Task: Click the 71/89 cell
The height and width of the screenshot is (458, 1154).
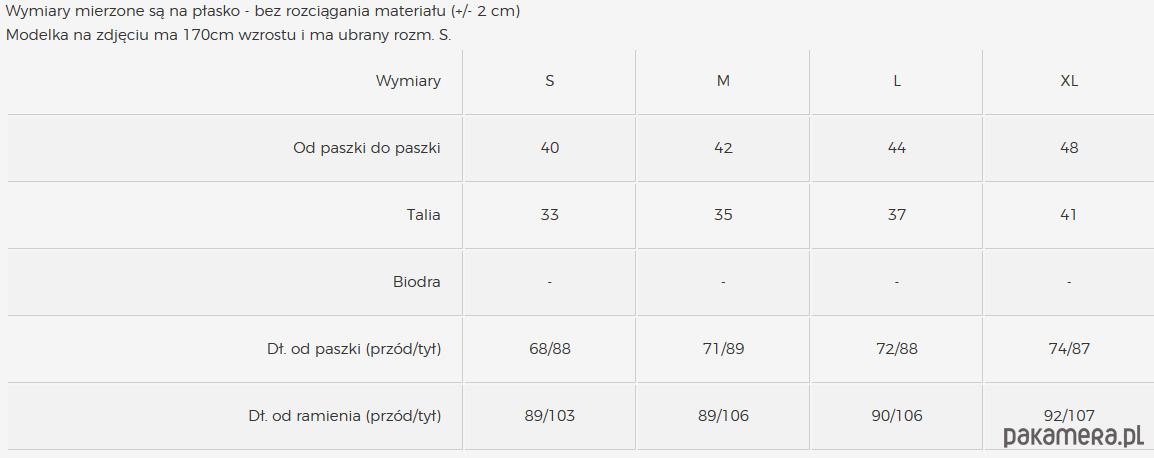Action: click(x=723, y=349)
